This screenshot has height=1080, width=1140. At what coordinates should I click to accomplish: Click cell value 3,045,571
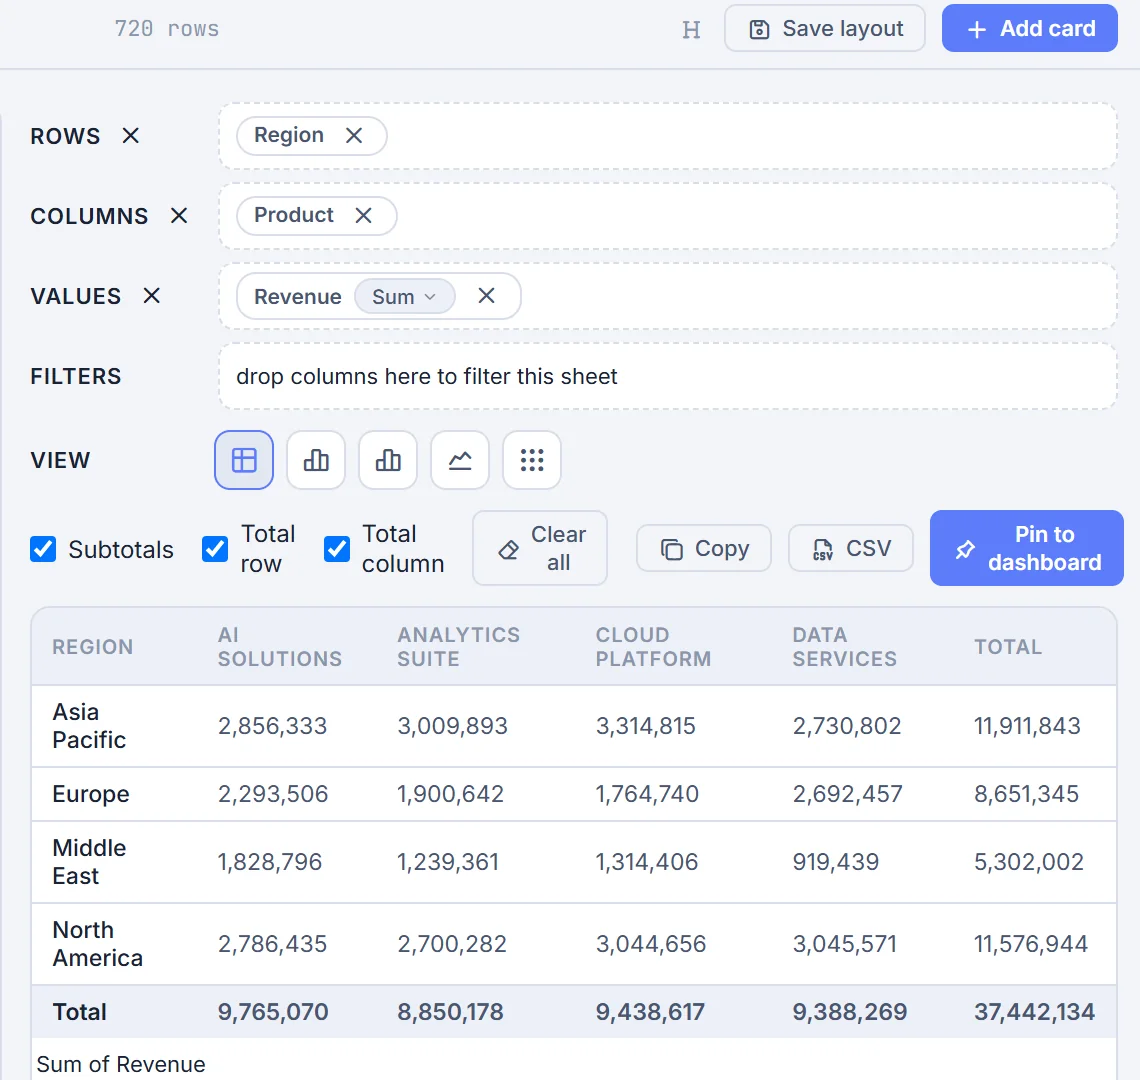pos(845,944)
